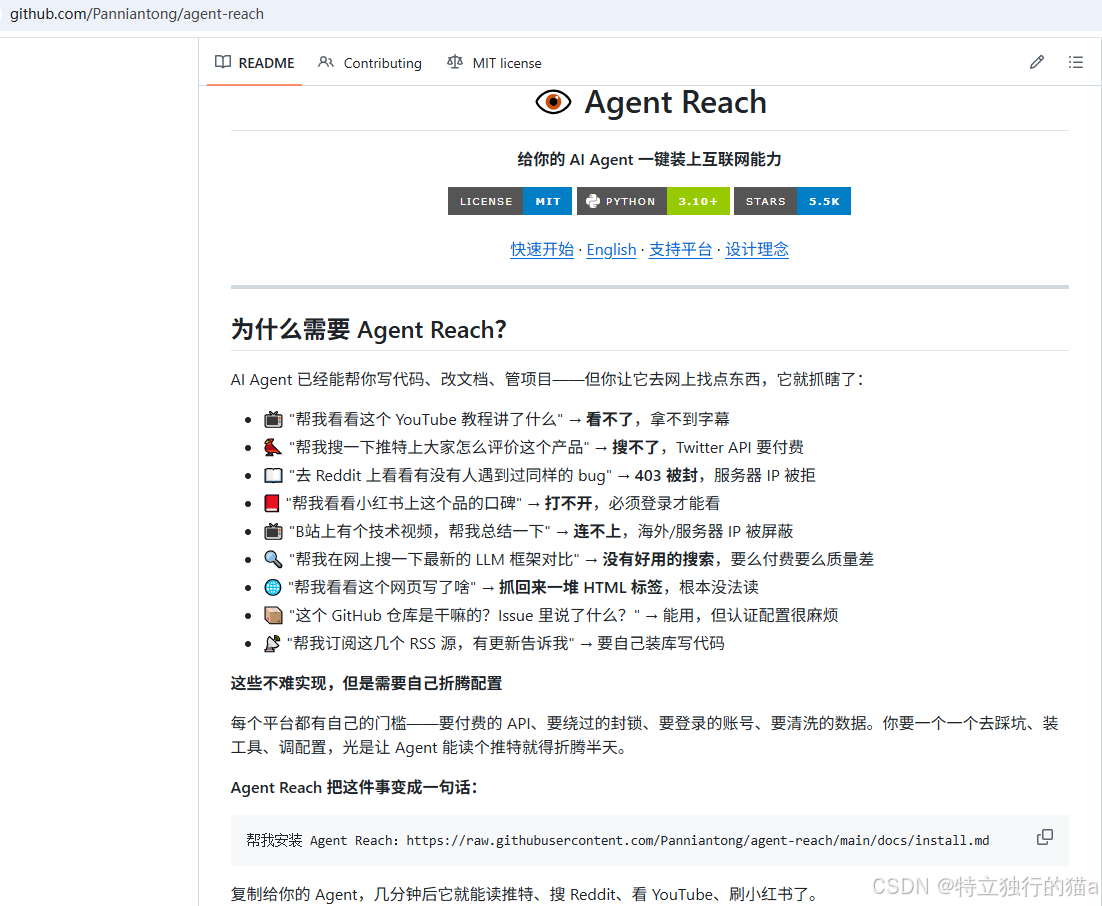The height and width of the screenshot is (906, 1102).
Task: Click the paragraph starting 每个平台都有自己的门槛
Action: click(x=644, y=735)
